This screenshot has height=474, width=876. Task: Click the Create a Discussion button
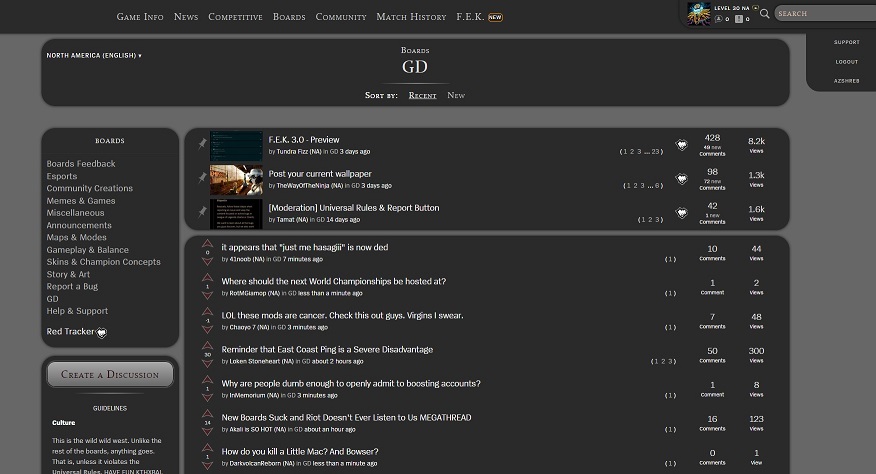(110, 375)
